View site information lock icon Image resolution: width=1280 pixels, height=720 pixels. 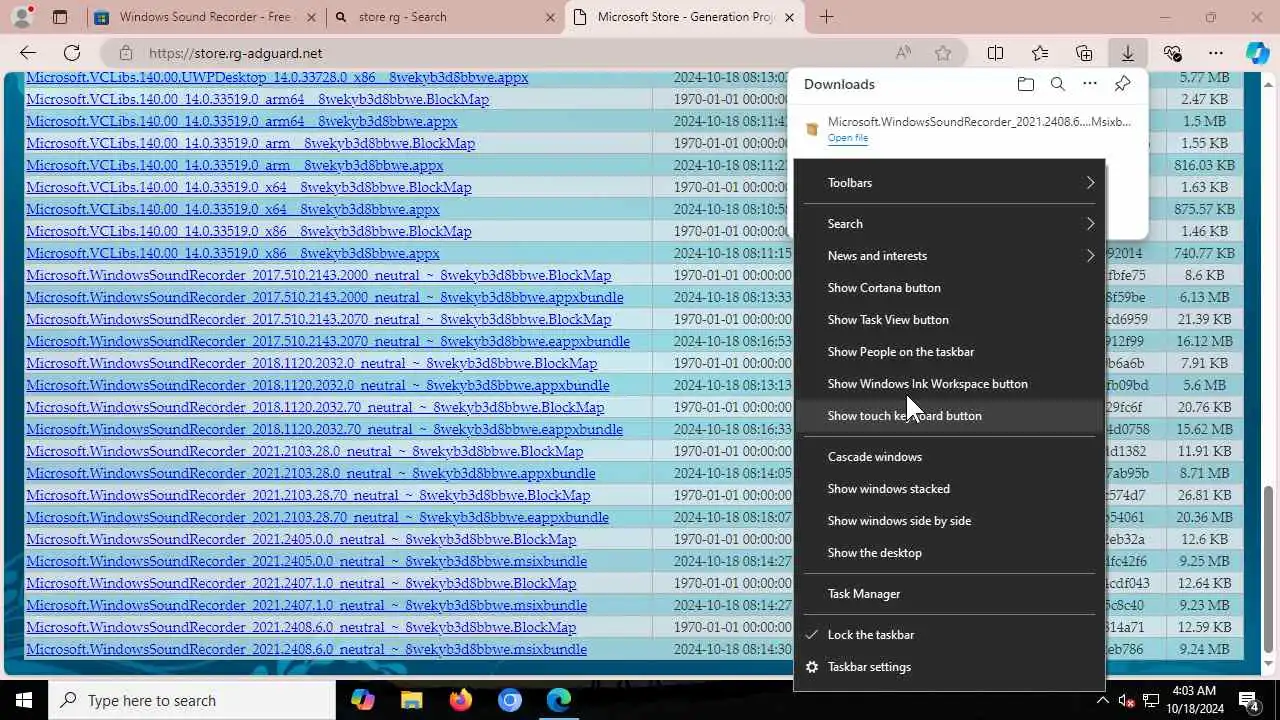coord(125,53)
